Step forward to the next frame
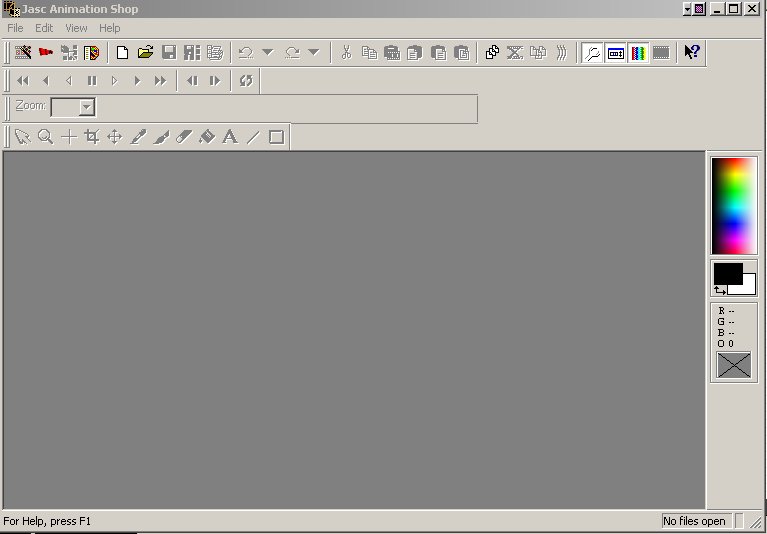The height and width of the screenshot is (534, 767). (137, 81)
